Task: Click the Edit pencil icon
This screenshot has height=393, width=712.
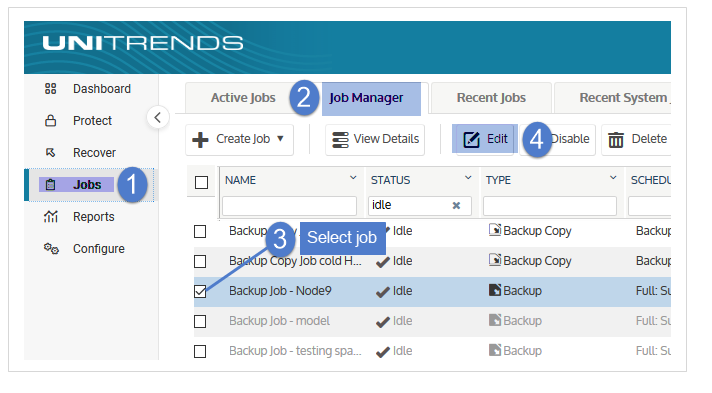Action: pos(471,139)
